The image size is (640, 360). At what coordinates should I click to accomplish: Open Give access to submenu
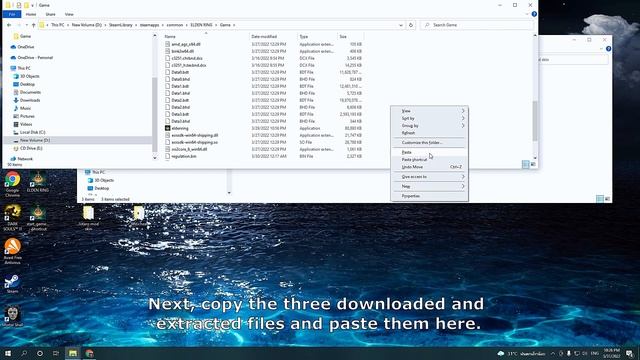tap(429, 177)
